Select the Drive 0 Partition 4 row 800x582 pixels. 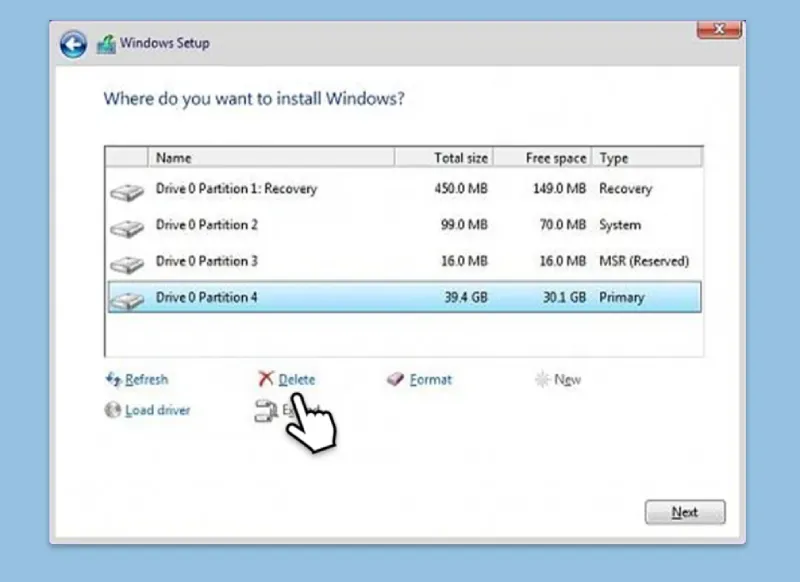click(x=405, y=297)
